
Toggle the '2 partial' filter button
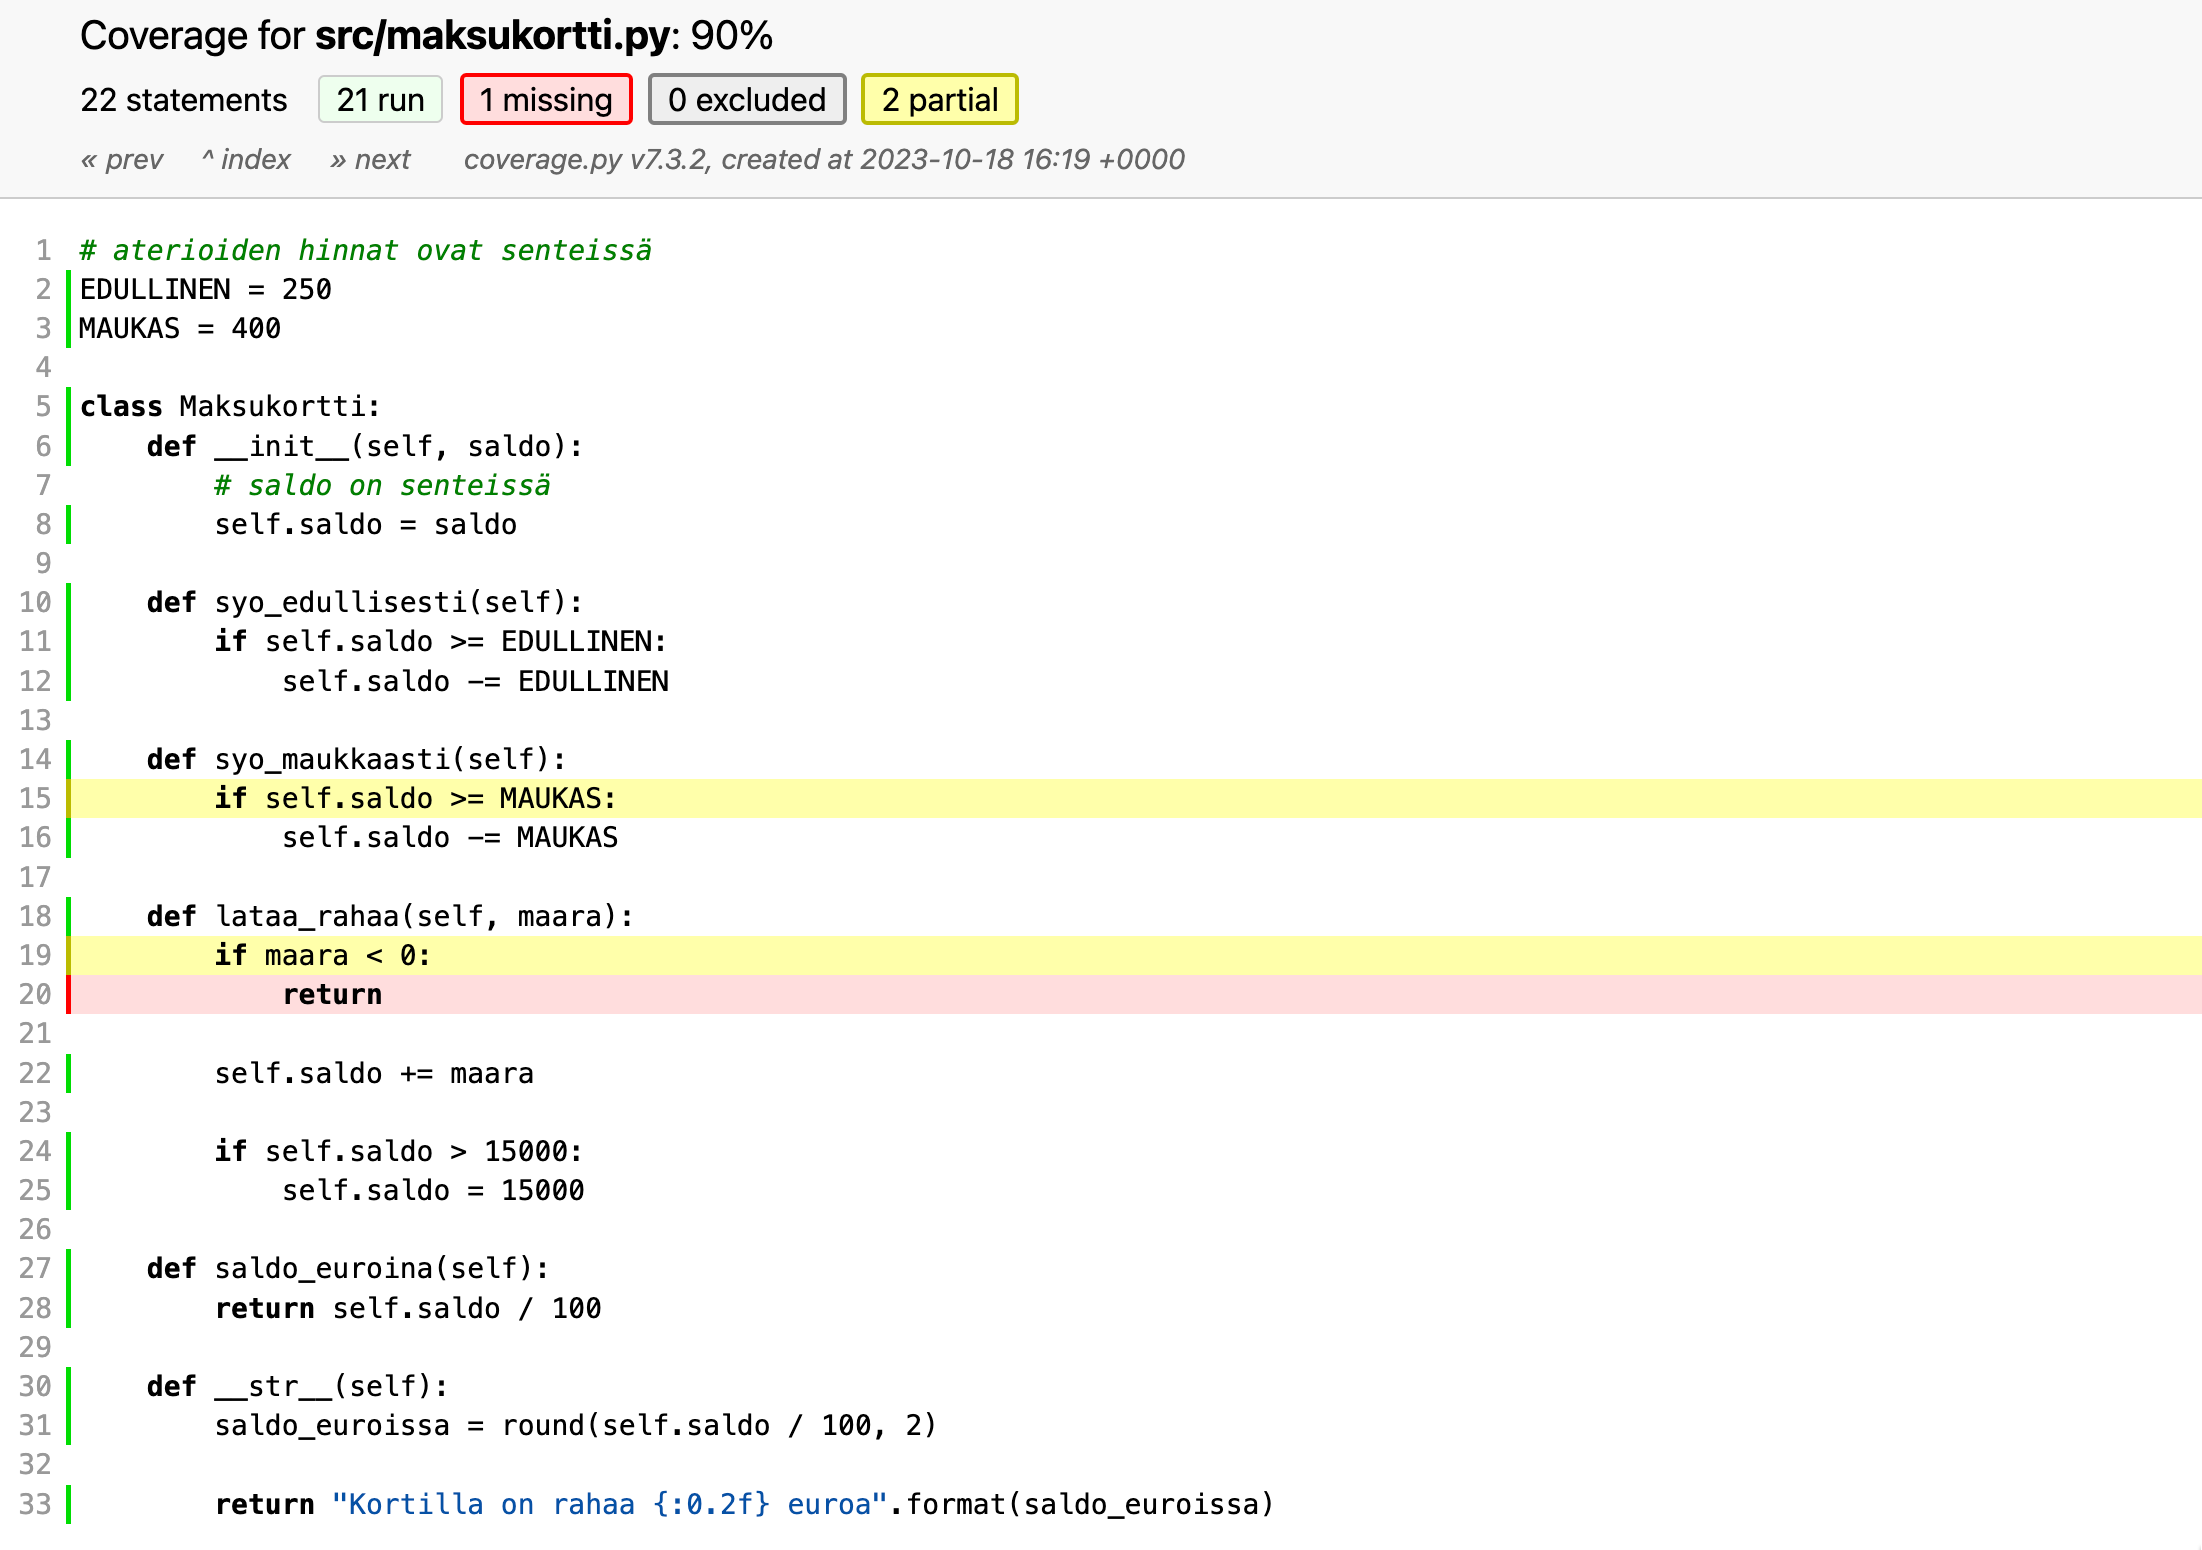tap(939, 100)
